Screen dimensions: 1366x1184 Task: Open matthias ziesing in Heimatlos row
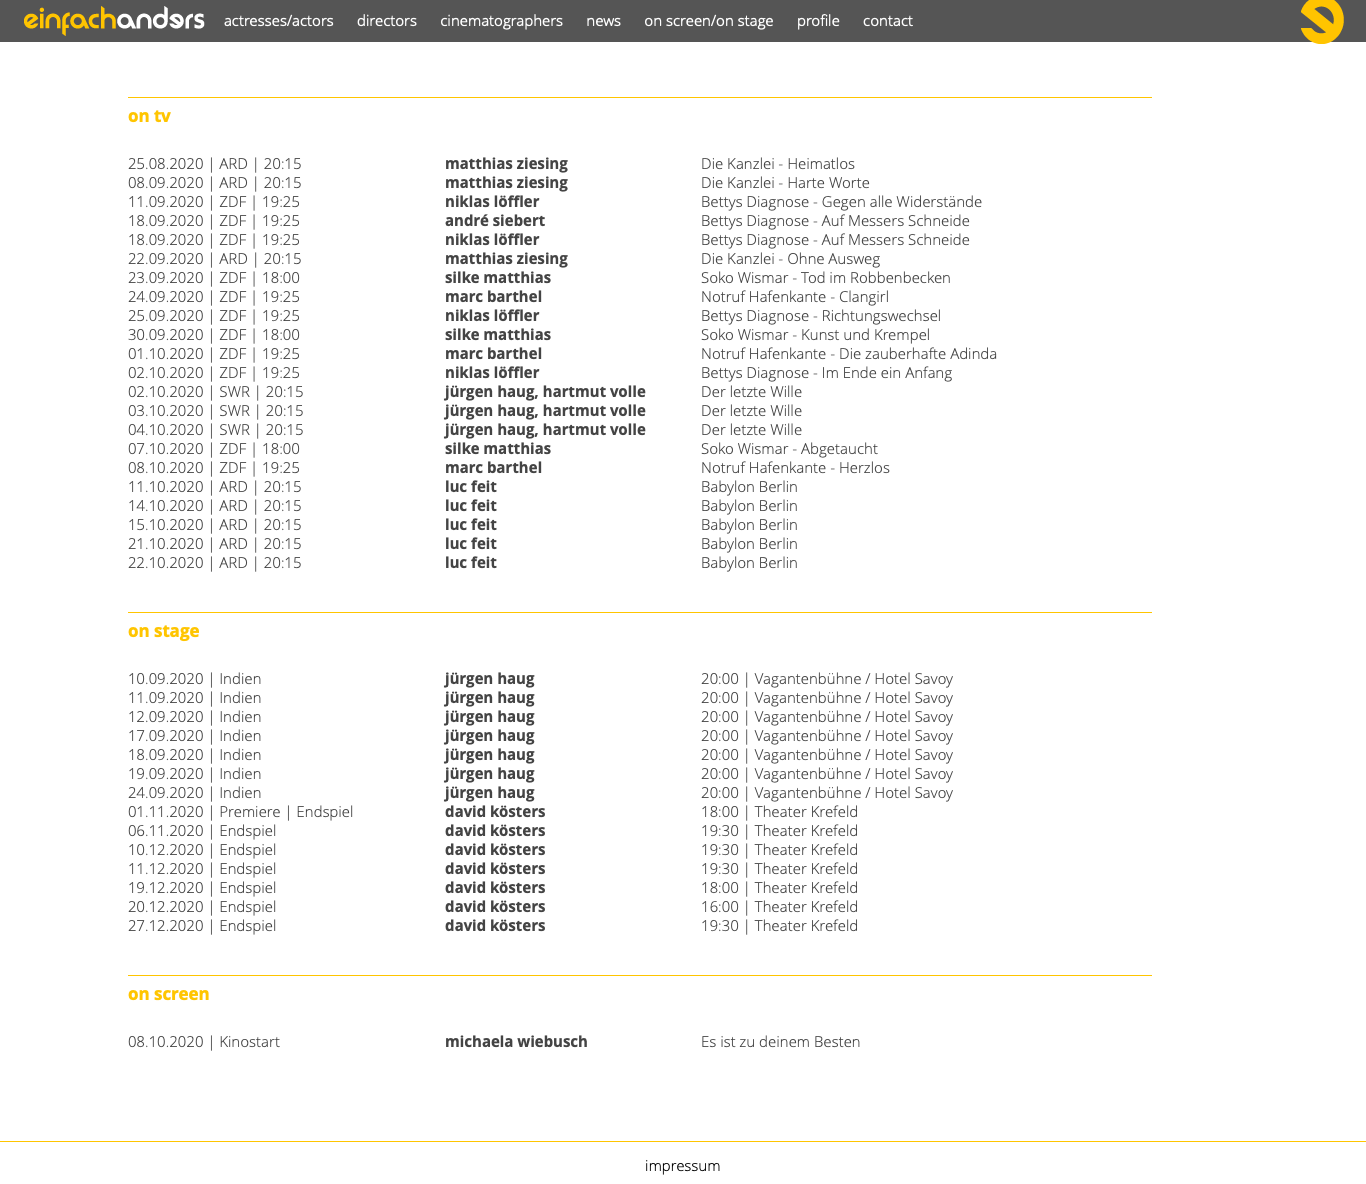tap(506, 164)
